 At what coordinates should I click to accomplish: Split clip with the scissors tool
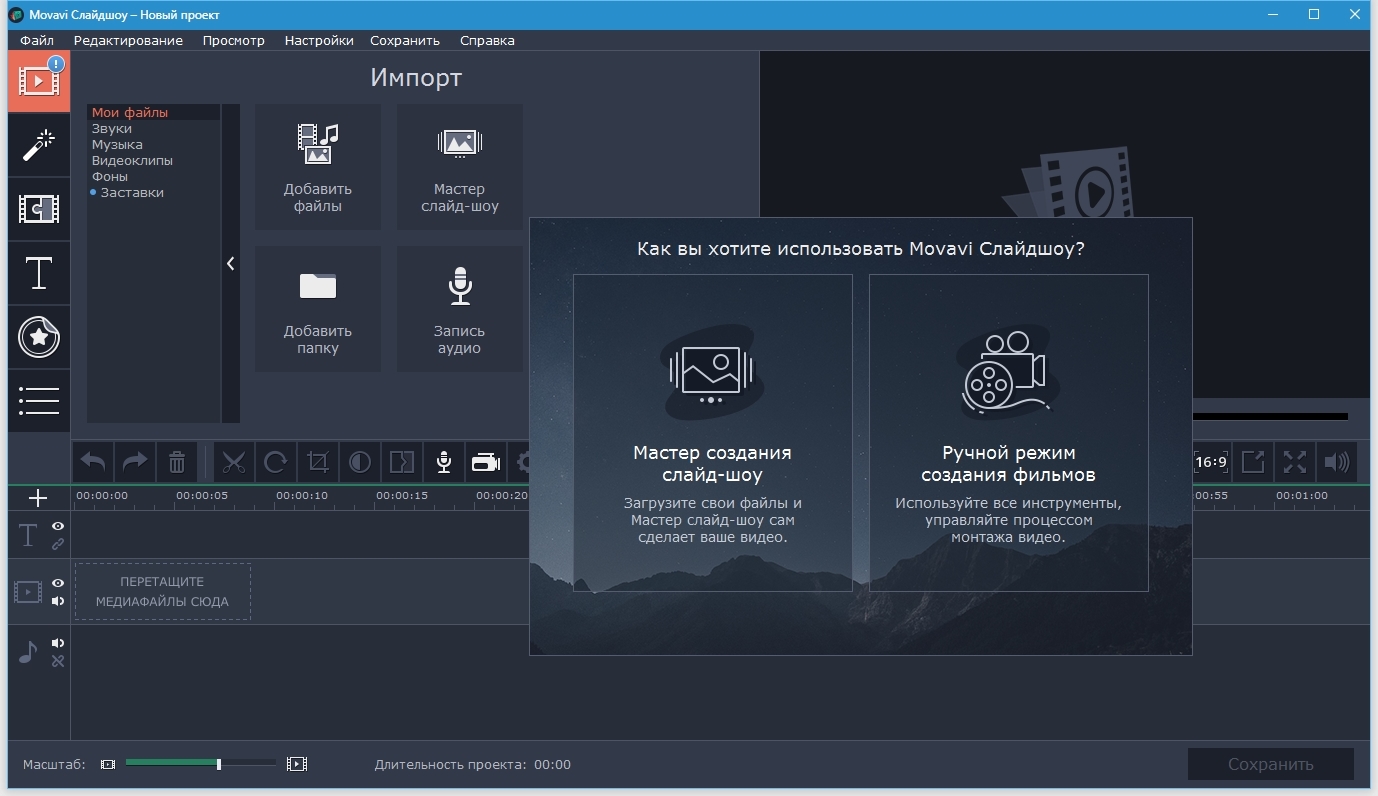[234, 462]
